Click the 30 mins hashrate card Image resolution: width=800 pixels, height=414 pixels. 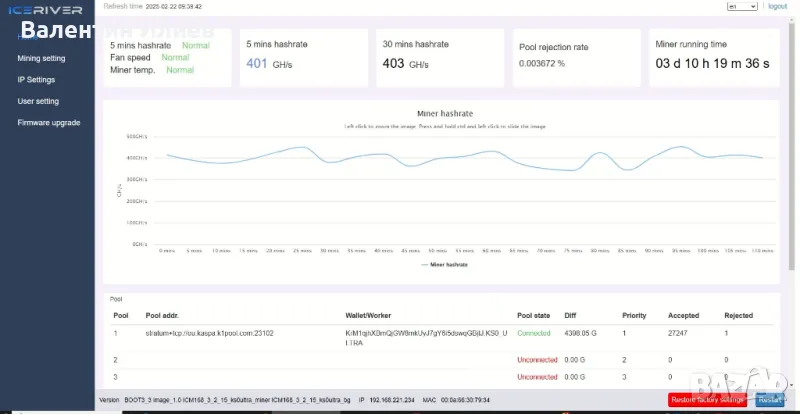tap(438, 57)
